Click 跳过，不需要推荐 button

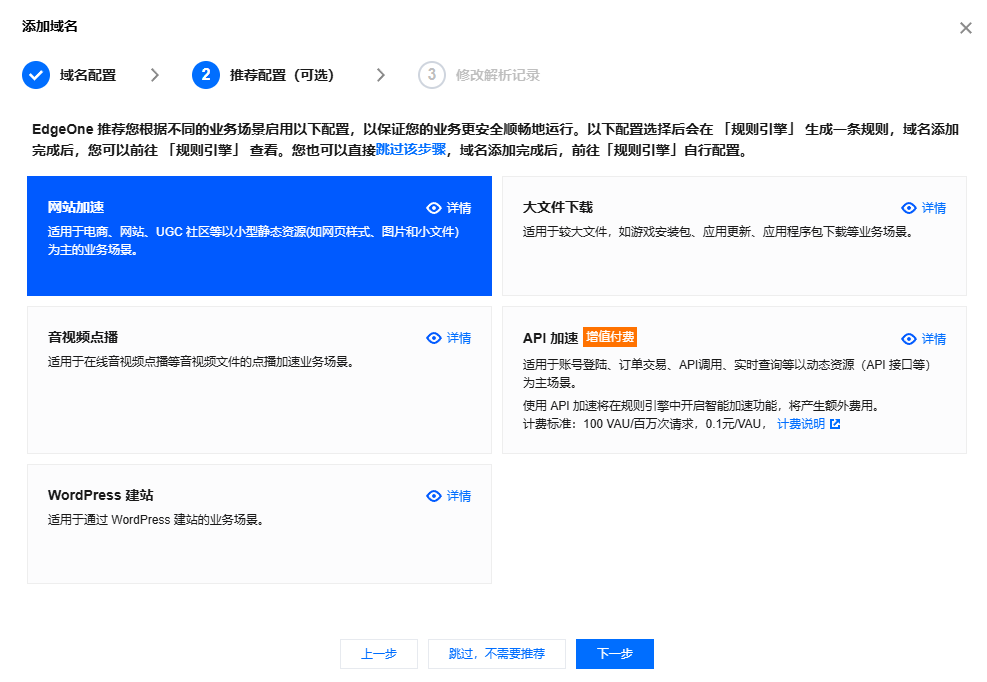[497, 654]
